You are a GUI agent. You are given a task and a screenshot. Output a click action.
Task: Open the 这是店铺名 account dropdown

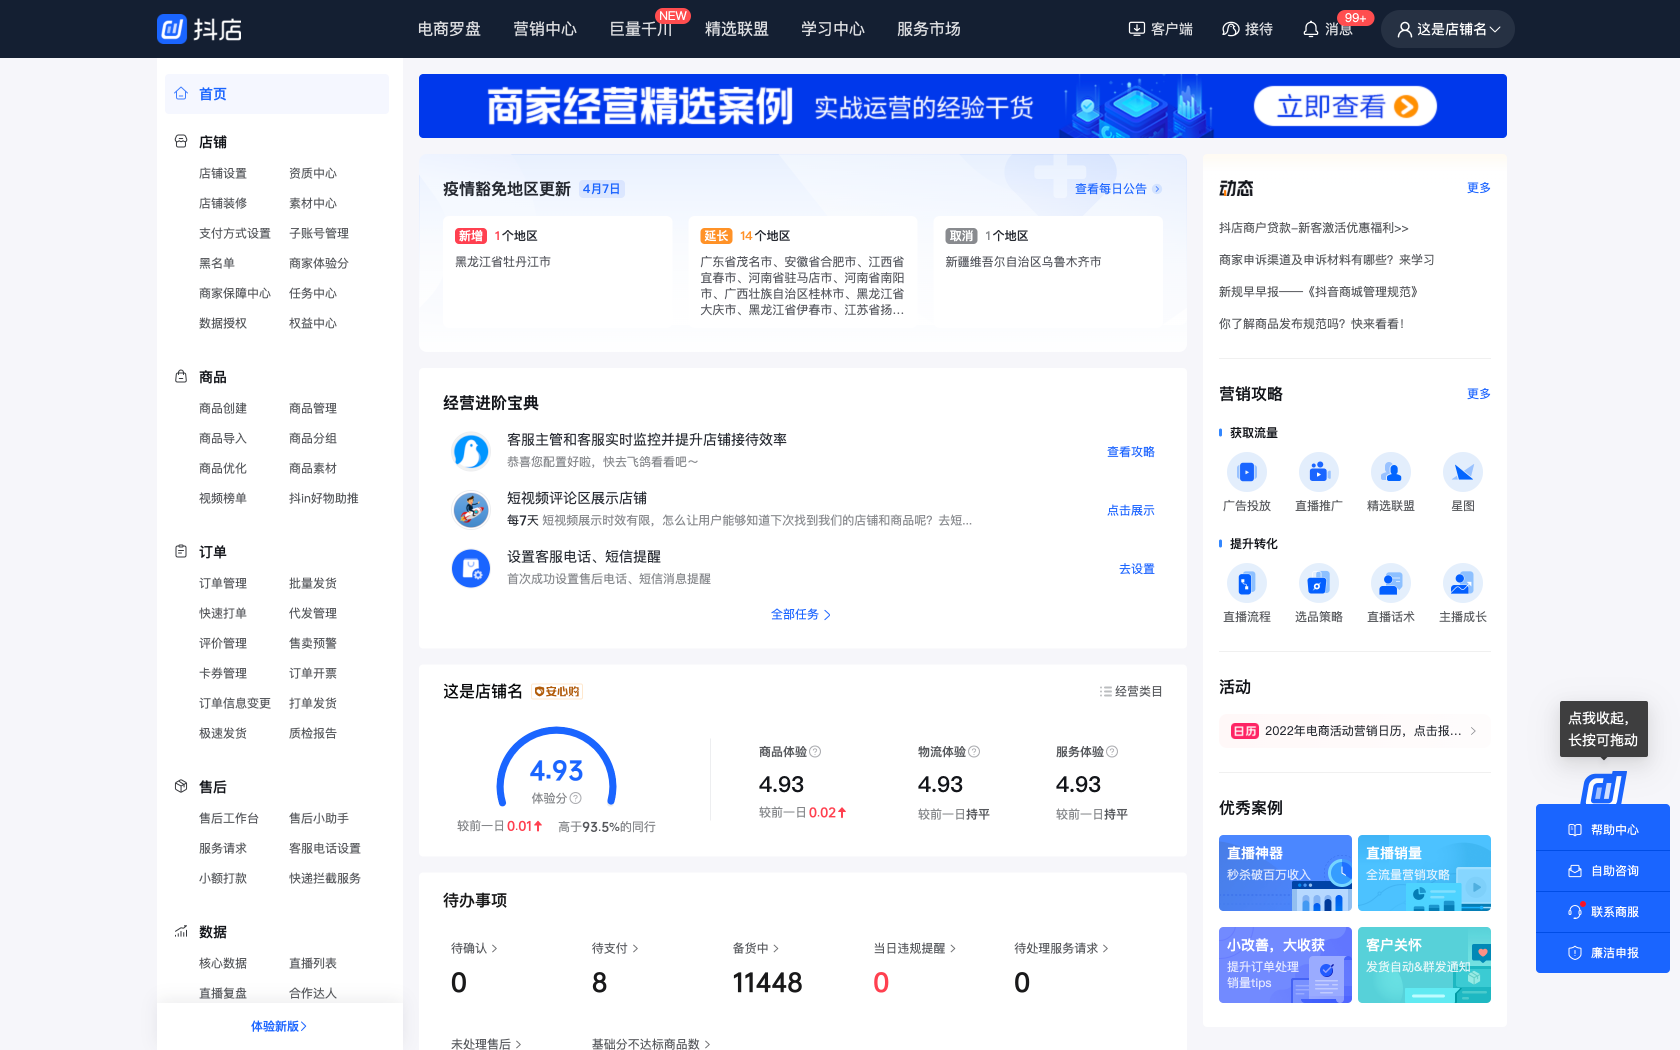(1448, 29)
